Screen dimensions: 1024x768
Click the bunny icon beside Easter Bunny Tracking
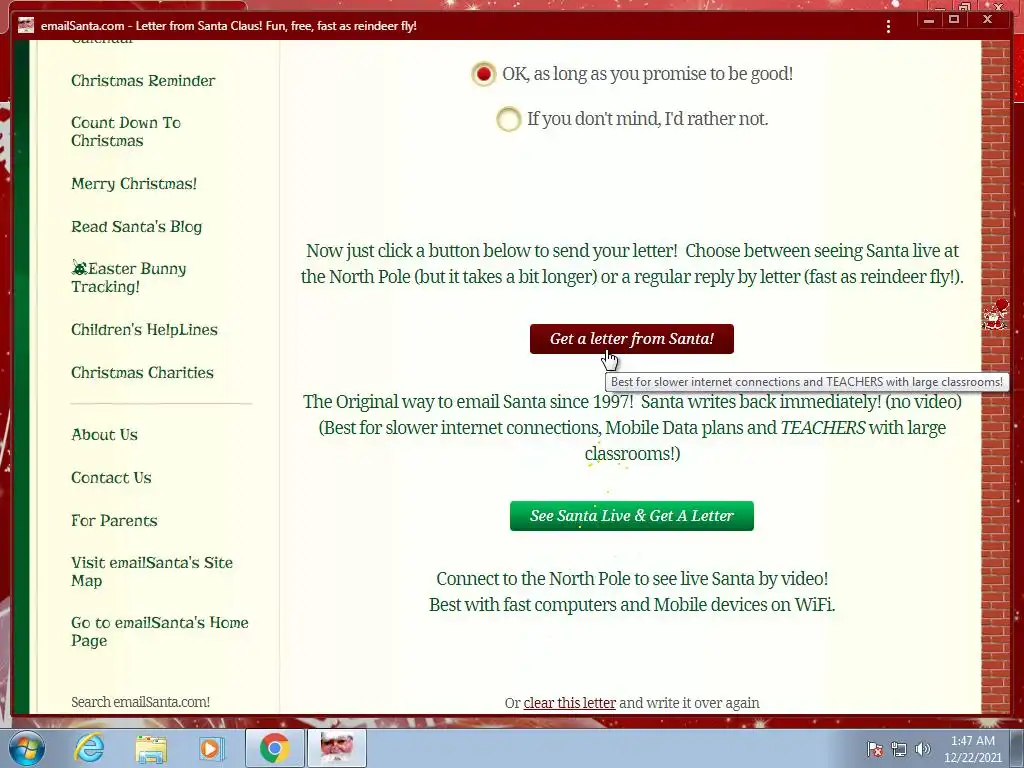point(79,268)
